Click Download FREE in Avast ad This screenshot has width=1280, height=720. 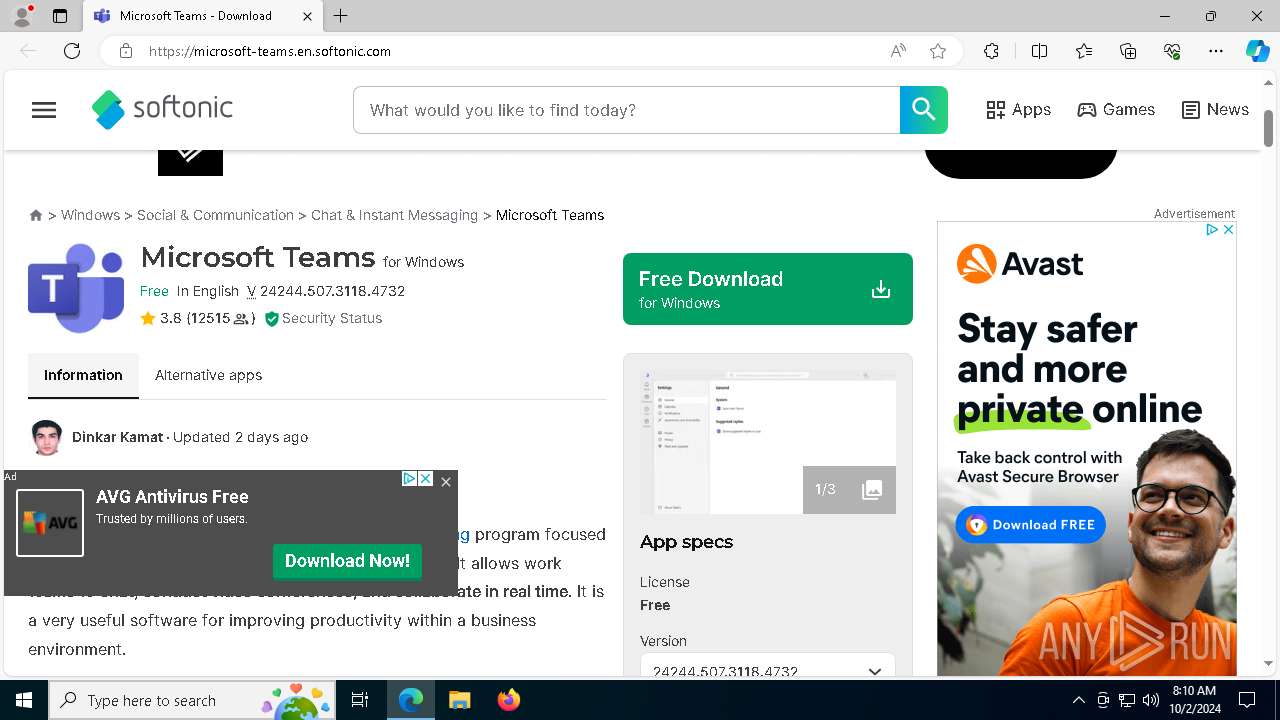click(x=1030, y=525)
